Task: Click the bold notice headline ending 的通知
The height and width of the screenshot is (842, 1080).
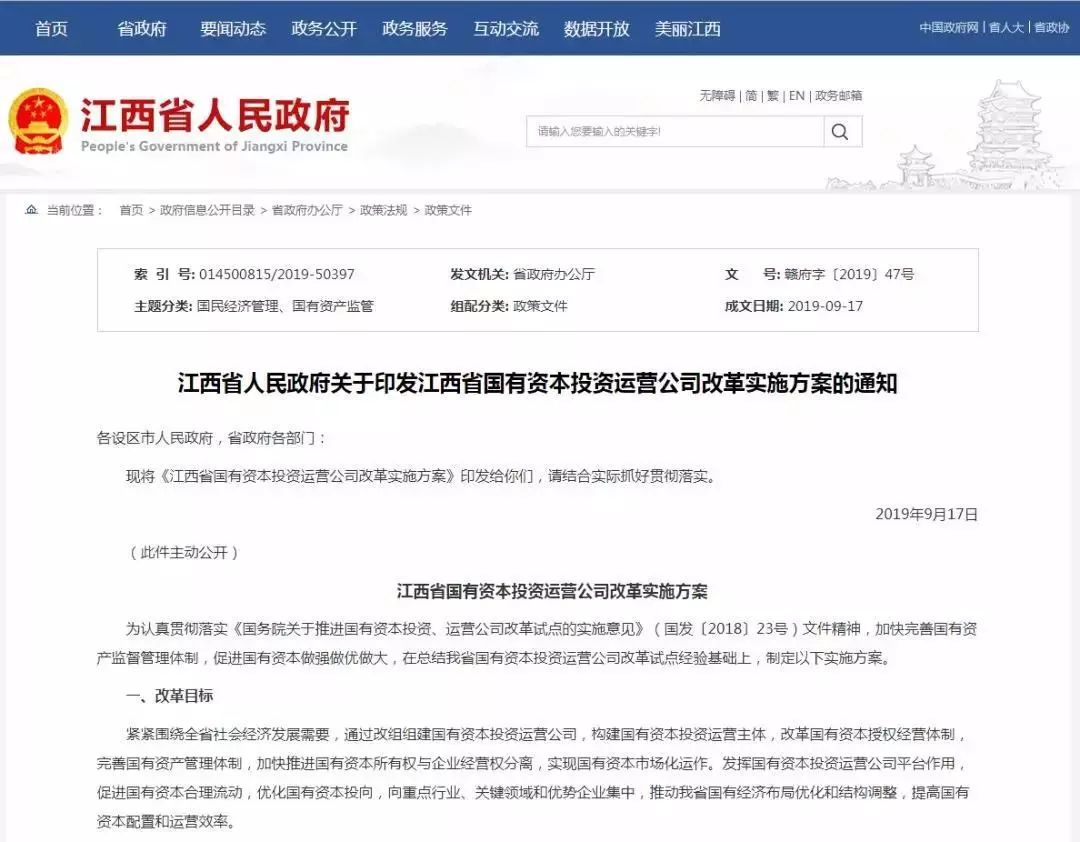Action: [x=537, y=383]
